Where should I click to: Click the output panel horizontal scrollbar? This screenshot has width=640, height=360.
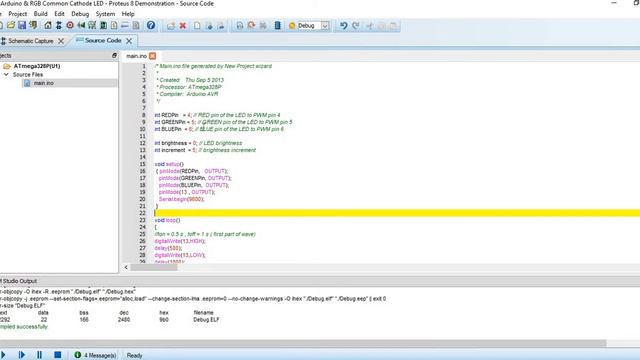[303, 343]
